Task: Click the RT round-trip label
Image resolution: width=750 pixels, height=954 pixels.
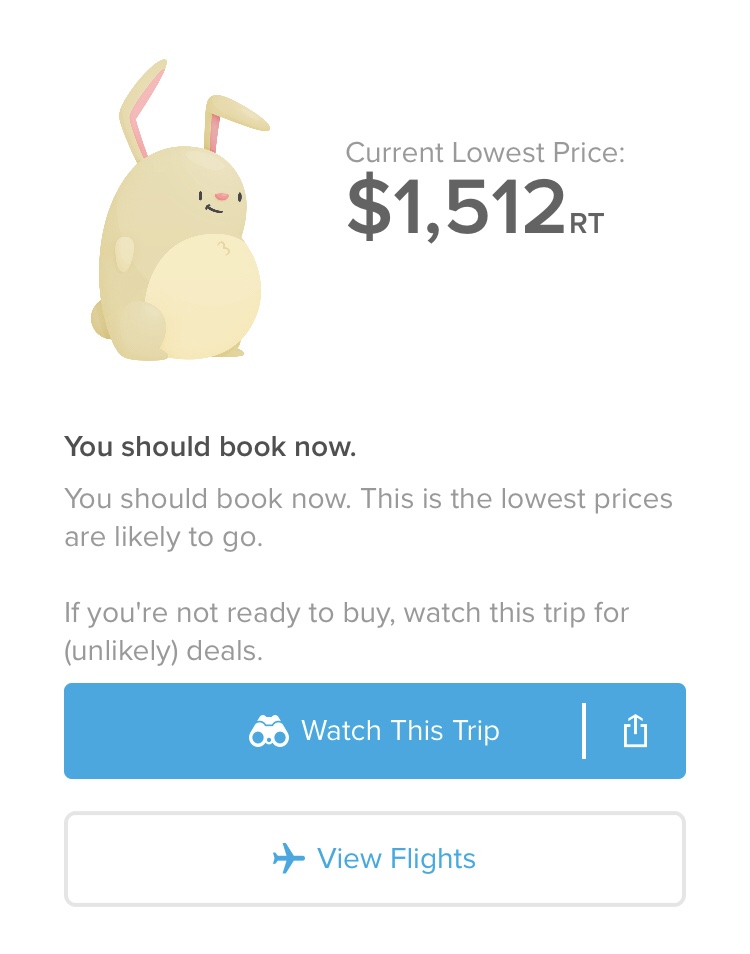Action: [x=587, y=224]
